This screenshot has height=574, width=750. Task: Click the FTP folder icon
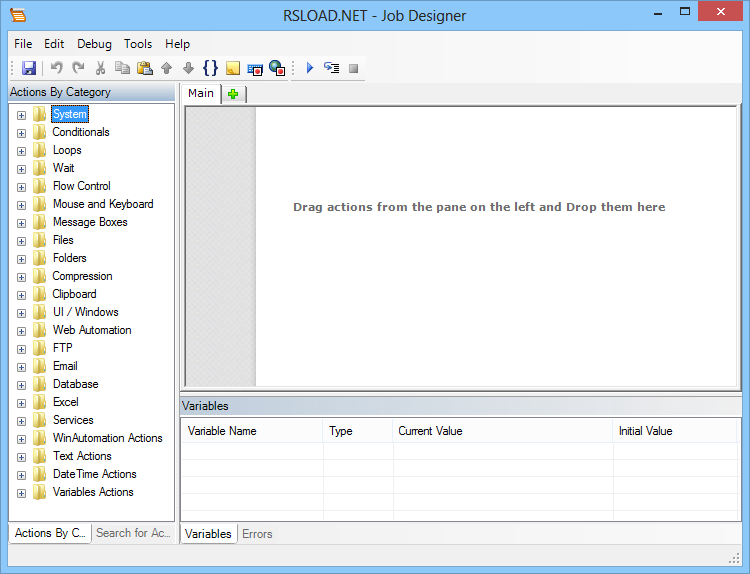point(39,348)
